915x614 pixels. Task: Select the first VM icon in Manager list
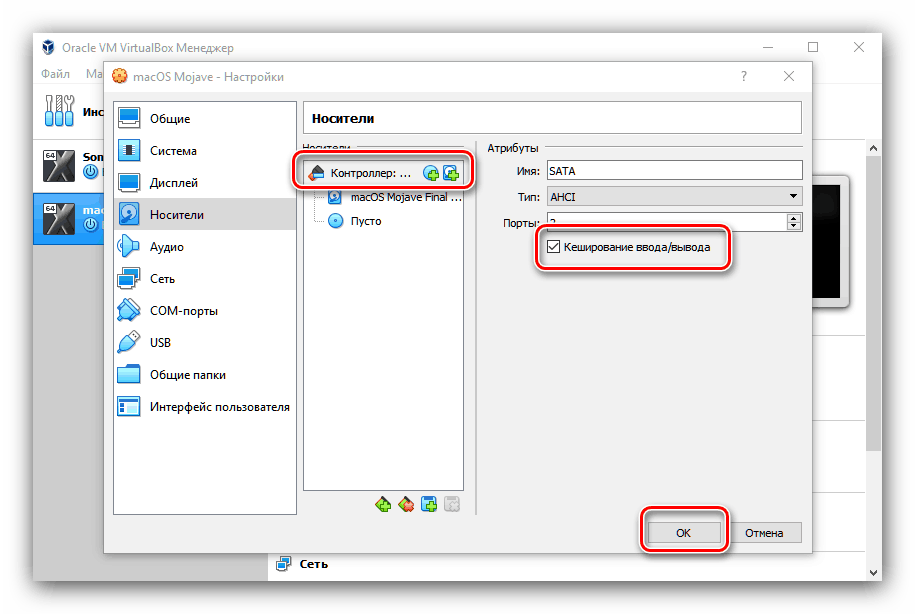59,166
